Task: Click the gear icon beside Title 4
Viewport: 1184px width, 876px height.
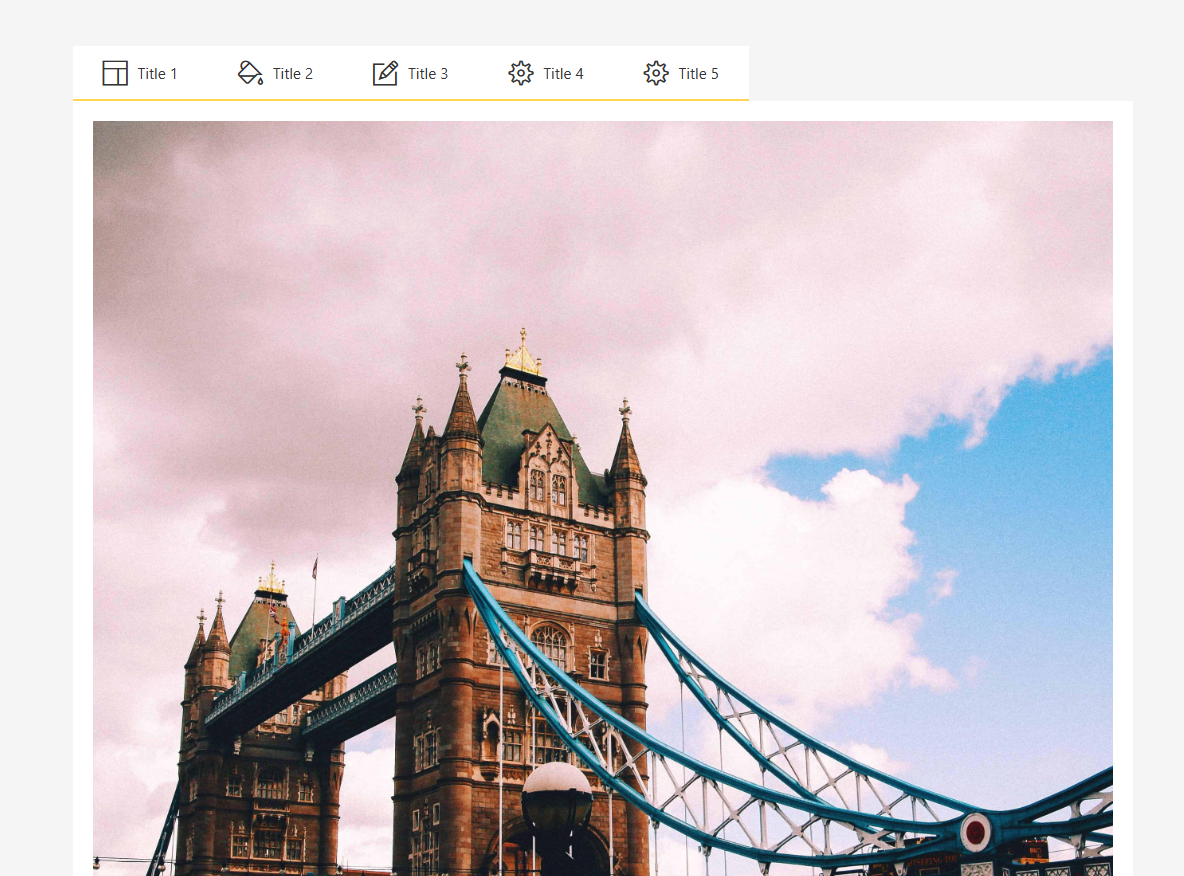Action: point(521,73)
